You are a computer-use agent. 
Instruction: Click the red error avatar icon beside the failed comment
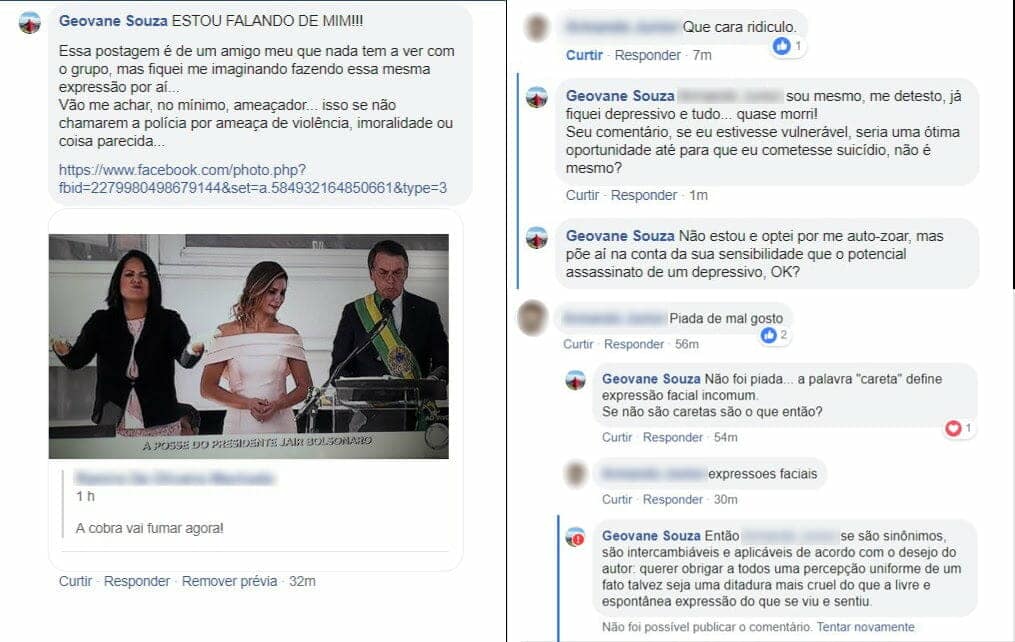(x=575, y=537)
